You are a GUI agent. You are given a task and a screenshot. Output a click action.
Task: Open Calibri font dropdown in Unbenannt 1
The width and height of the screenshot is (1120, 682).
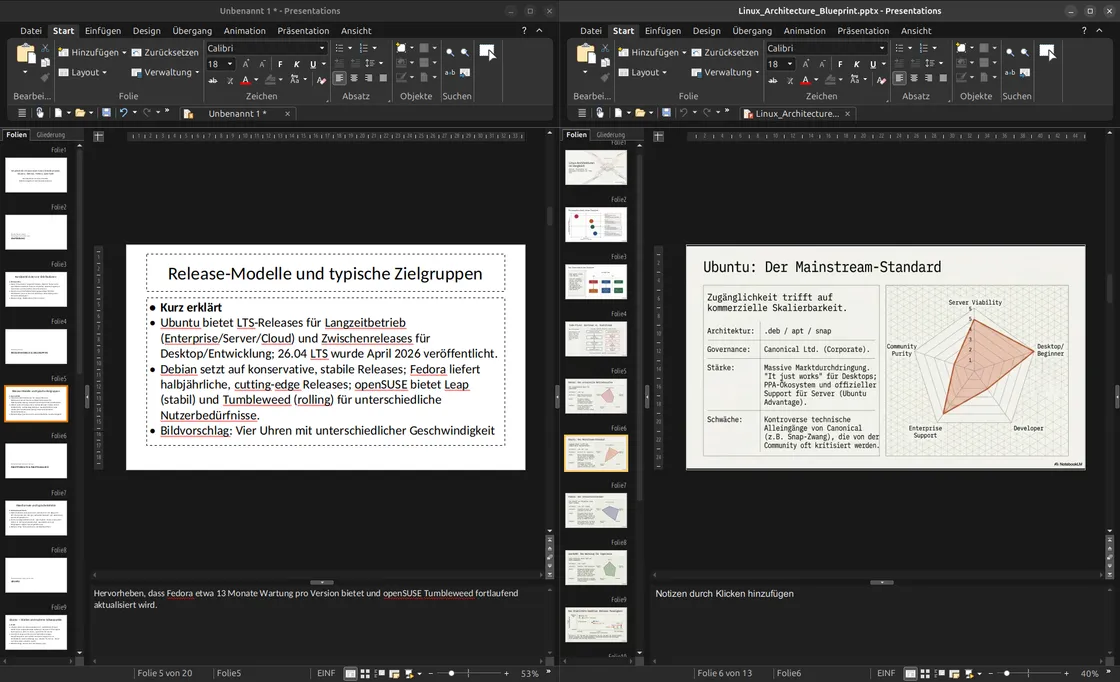tap(322, 49)
